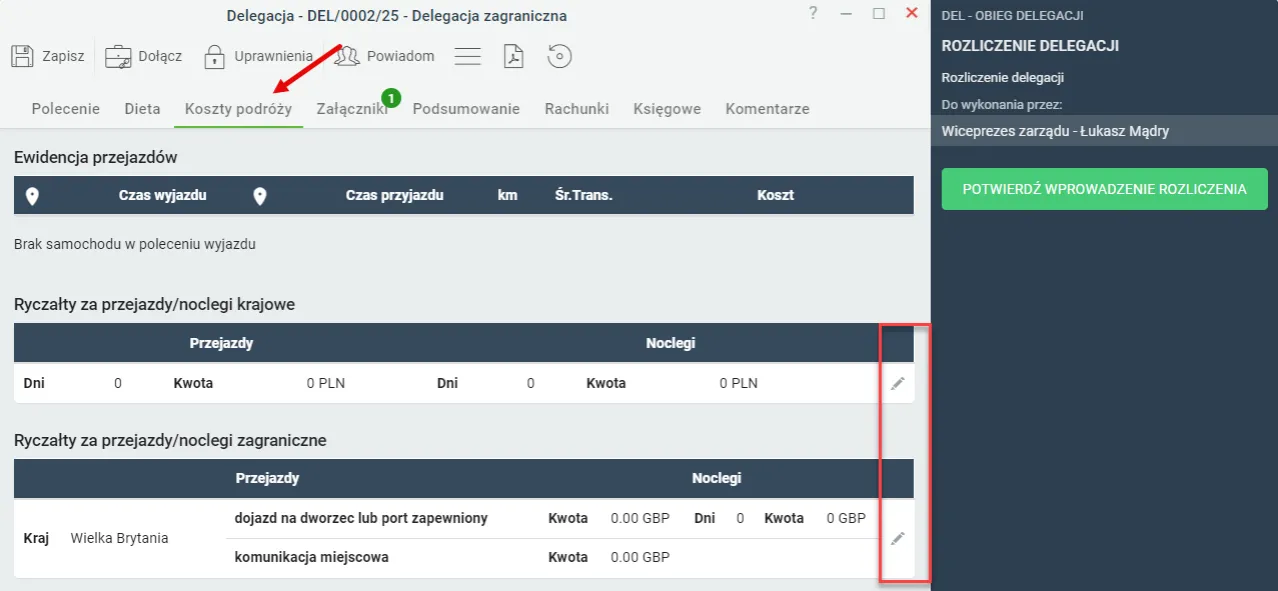Save the delegation with the Zapisz icon
Image resolution: width=1278 pixels, height=591 pixels.
pyautogui.click(x=22, y=55)
